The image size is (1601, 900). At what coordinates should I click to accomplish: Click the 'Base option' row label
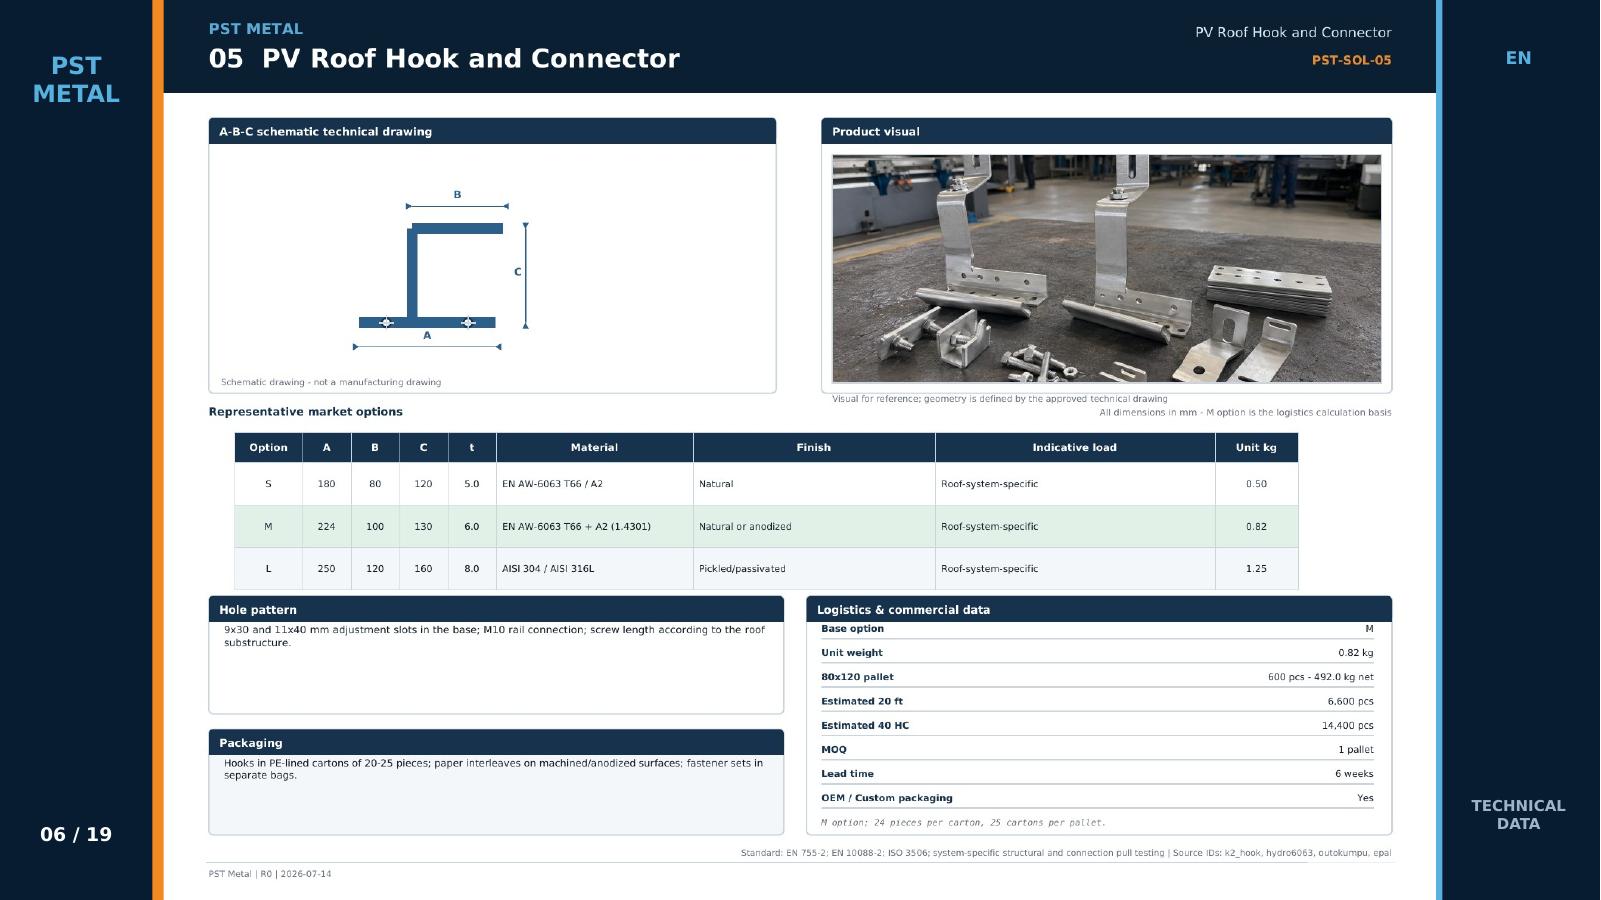click(852, 629)
